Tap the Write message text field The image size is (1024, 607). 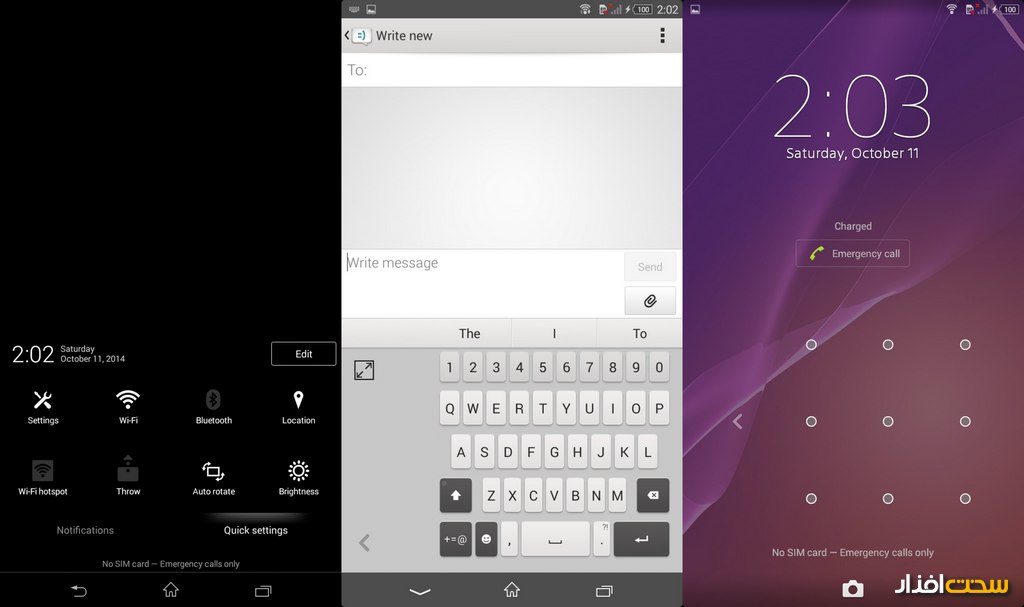[x=482, y=282]
